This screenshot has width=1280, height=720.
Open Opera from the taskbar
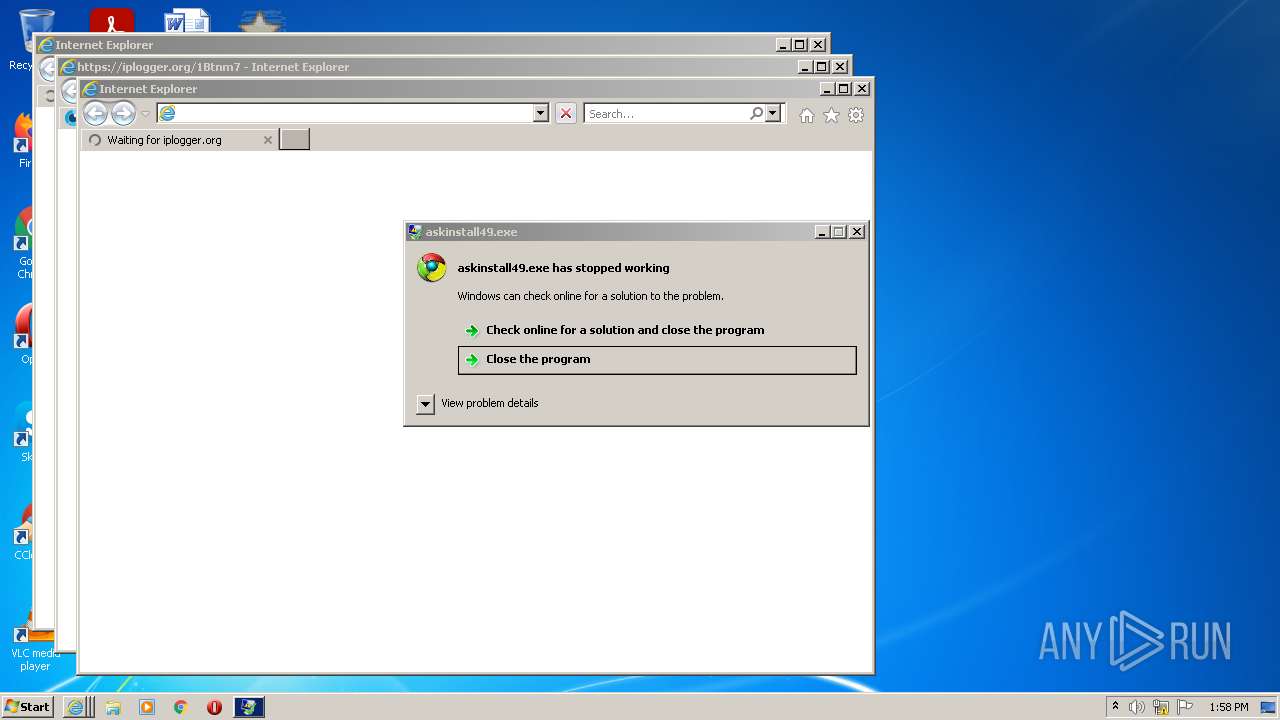[x=214, y=707]
